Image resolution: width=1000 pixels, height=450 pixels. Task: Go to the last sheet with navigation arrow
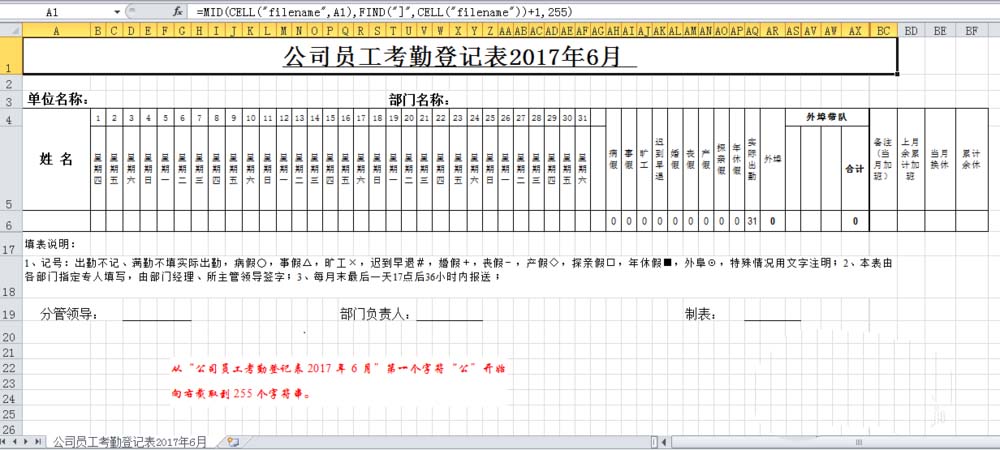(37, 442)
